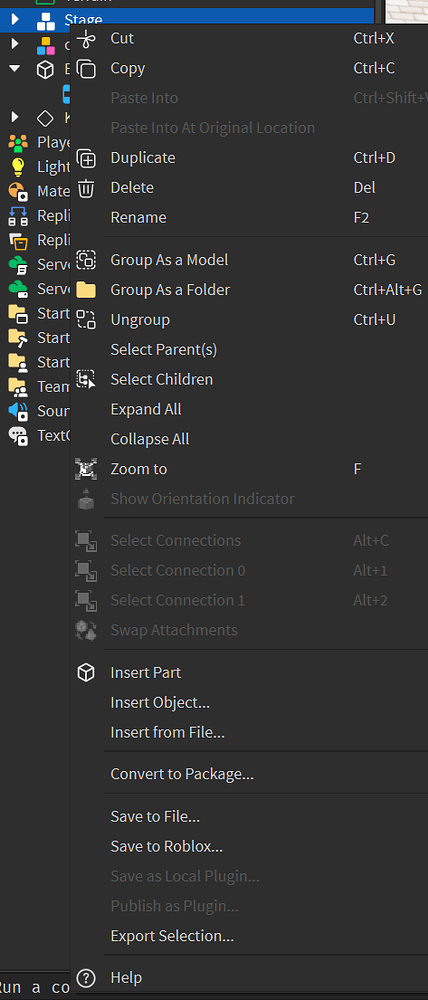Click the Ungroup icon

[x=85, y=320]
